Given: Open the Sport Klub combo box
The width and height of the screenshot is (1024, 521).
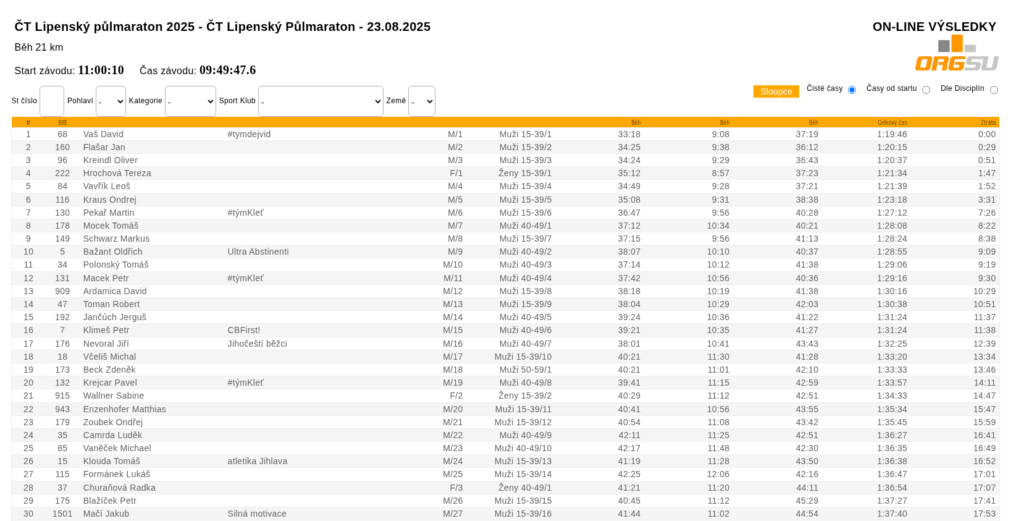Looking at the screenshot, I should (320, 101).
